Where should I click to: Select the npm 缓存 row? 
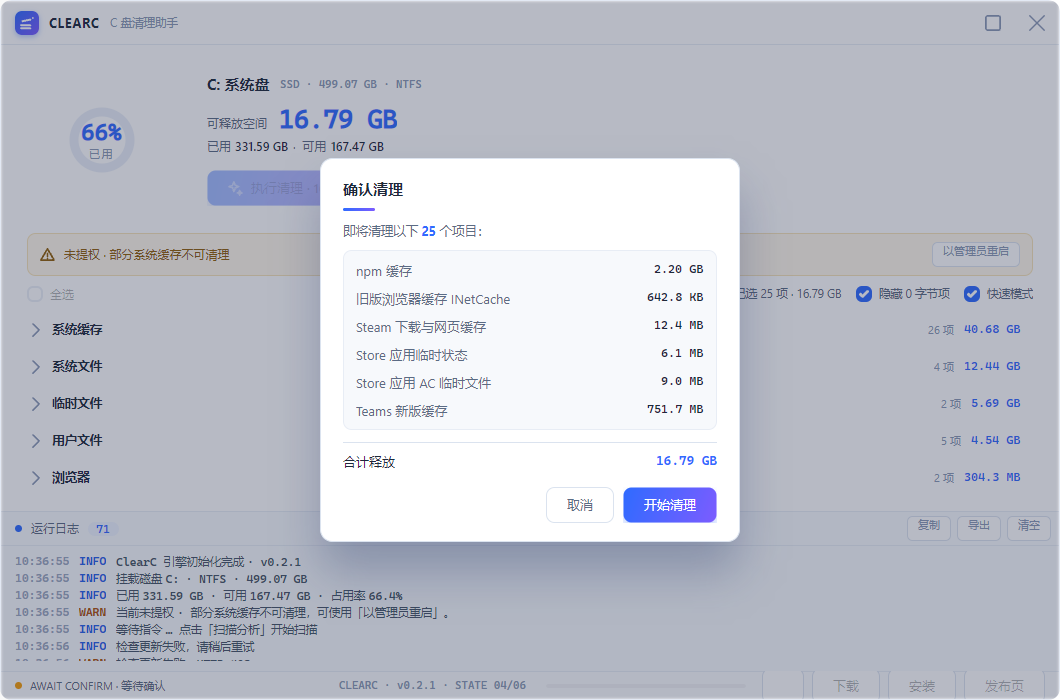529,271
